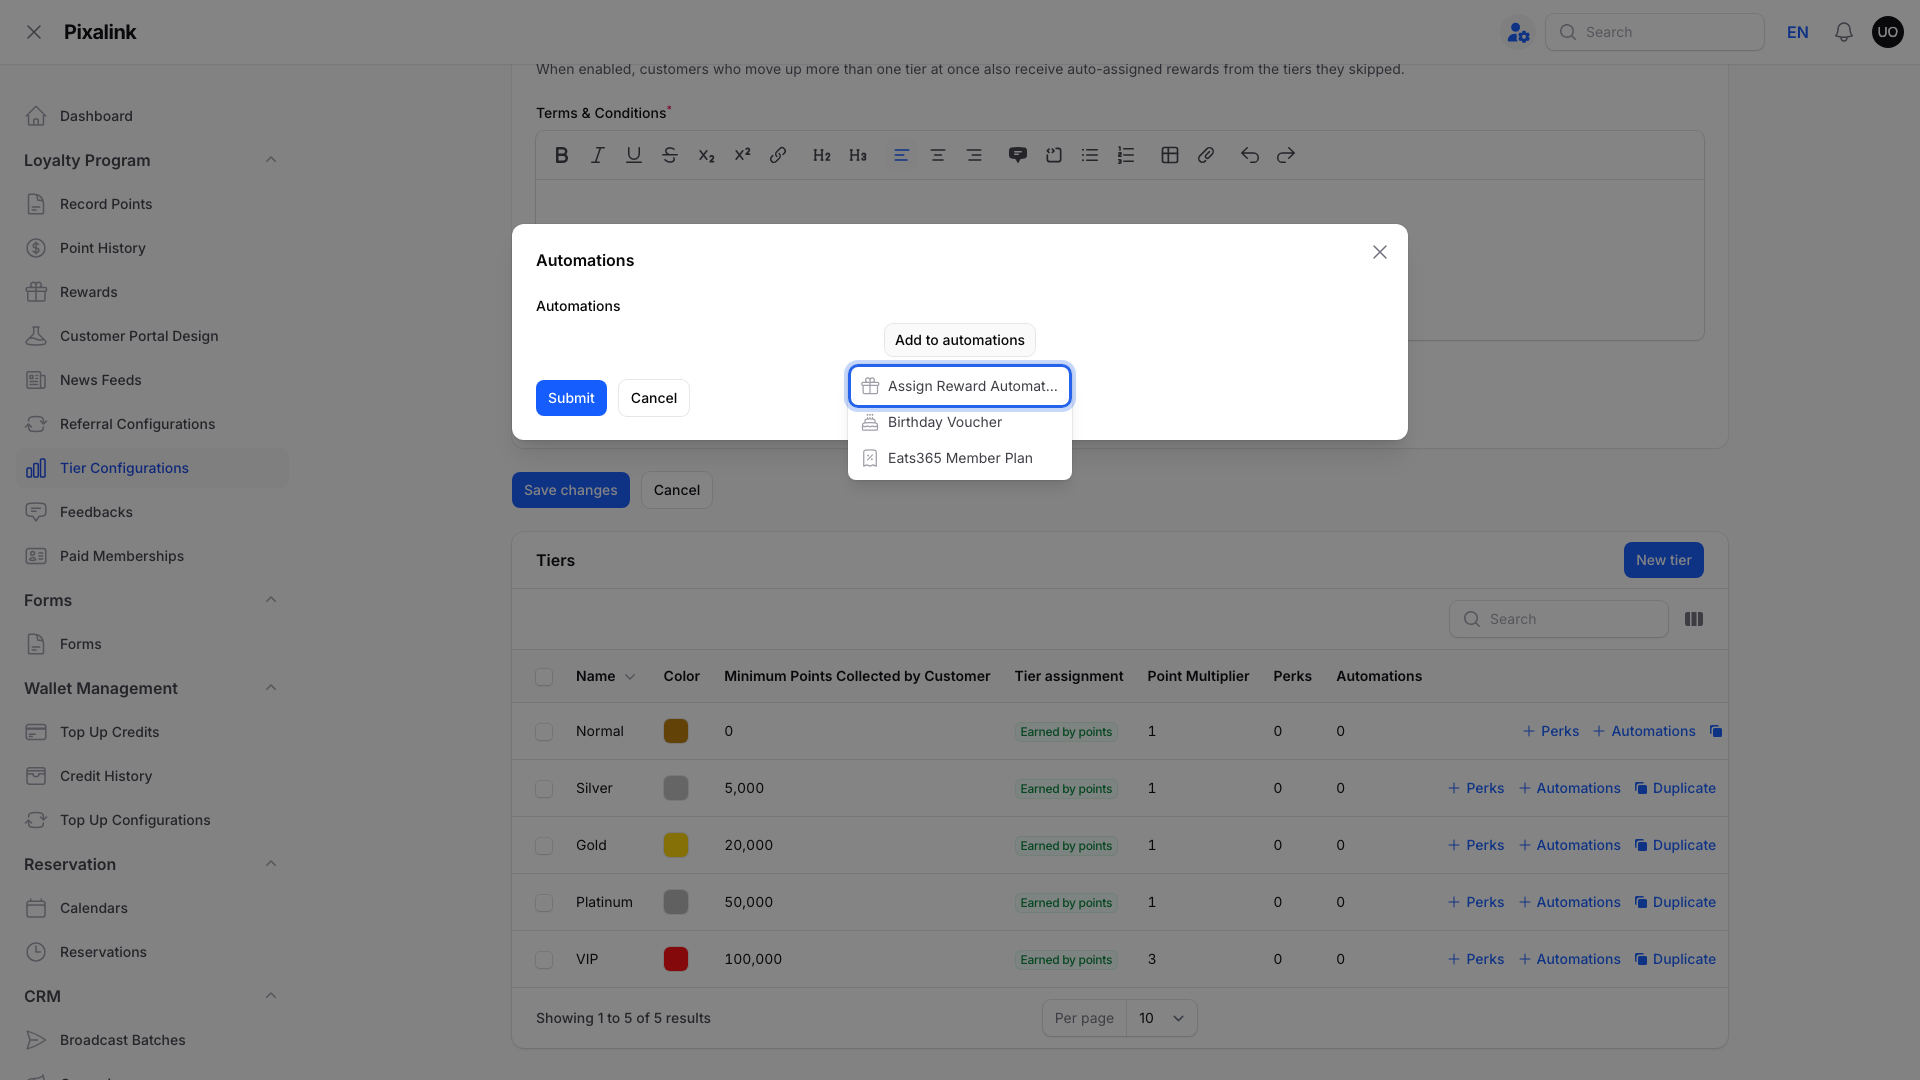Click the VIP tier red color swatch

coord(676,959)
